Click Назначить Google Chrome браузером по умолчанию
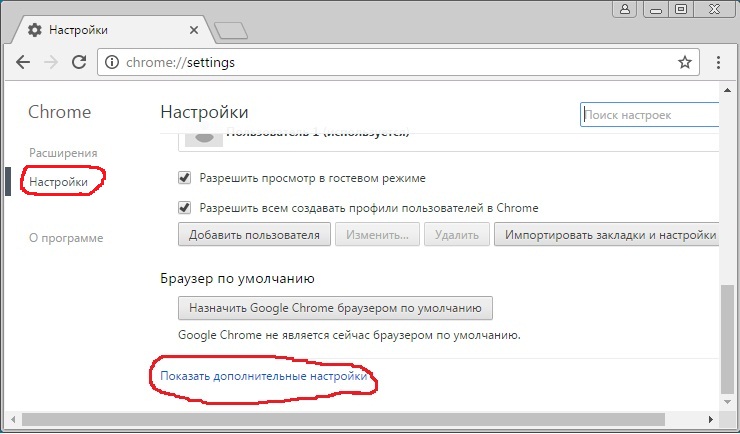The image size is (740, 434). (x=336, y=308)
